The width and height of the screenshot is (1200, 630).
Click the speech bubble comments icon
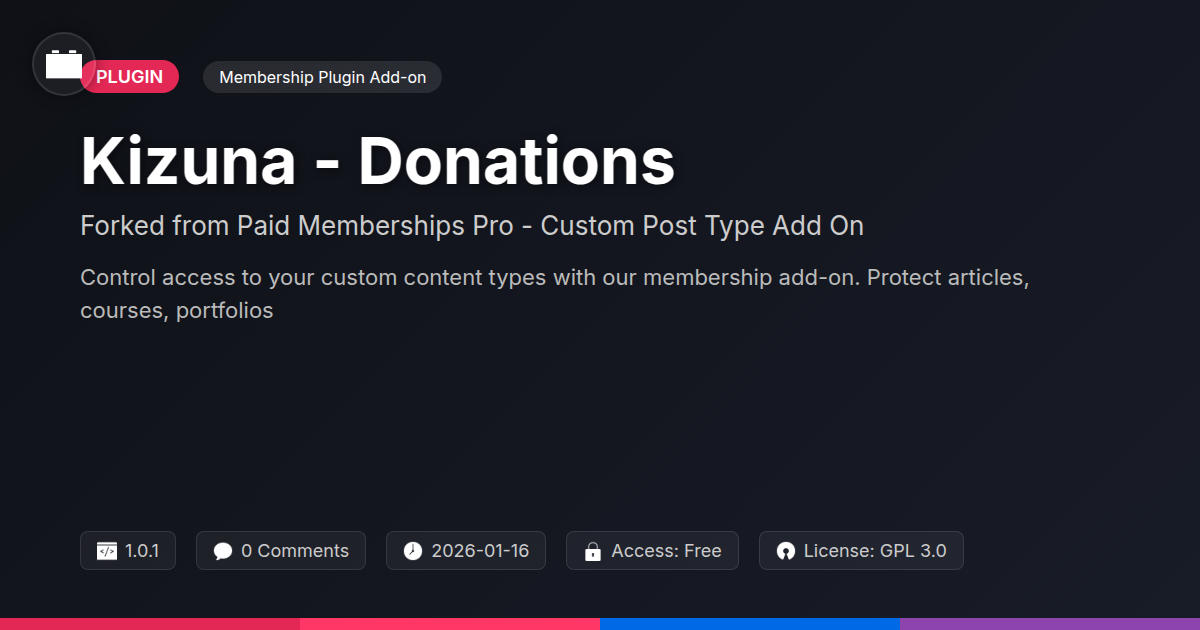[x=223, y=551]
